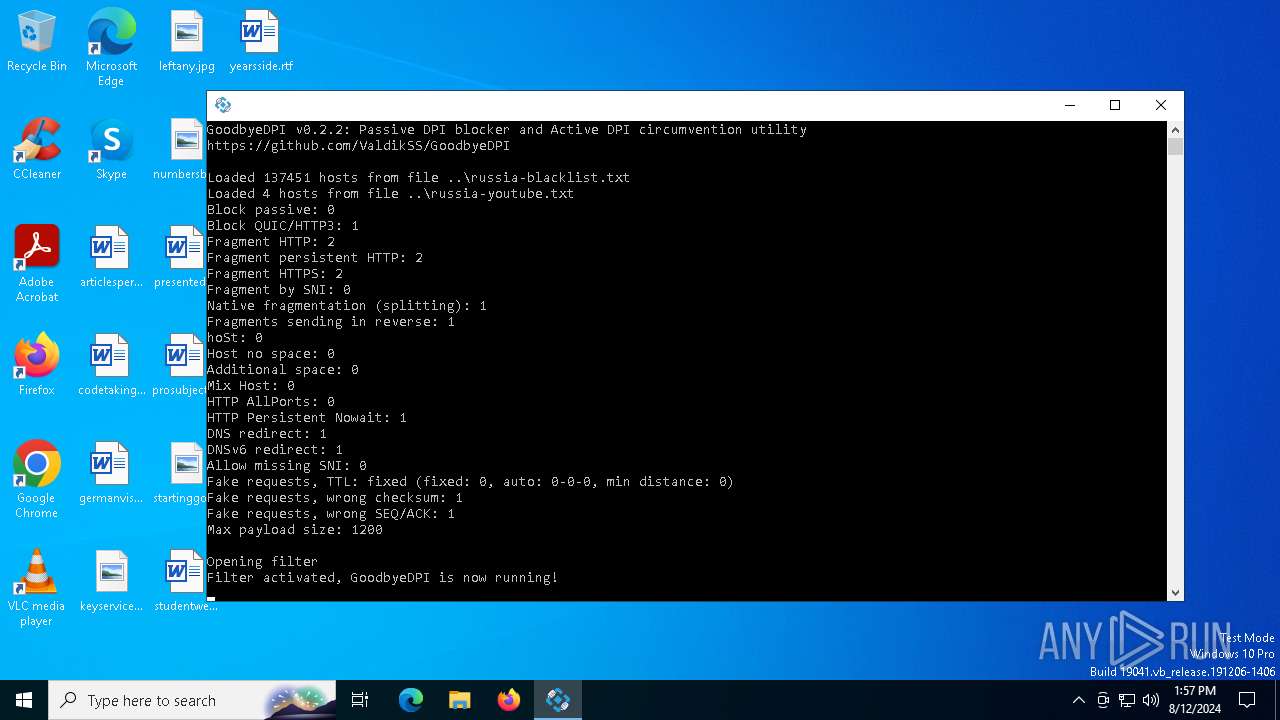Click the 'Fragment by SNI: 0' line
The image size is (1280, 720).
279,290
